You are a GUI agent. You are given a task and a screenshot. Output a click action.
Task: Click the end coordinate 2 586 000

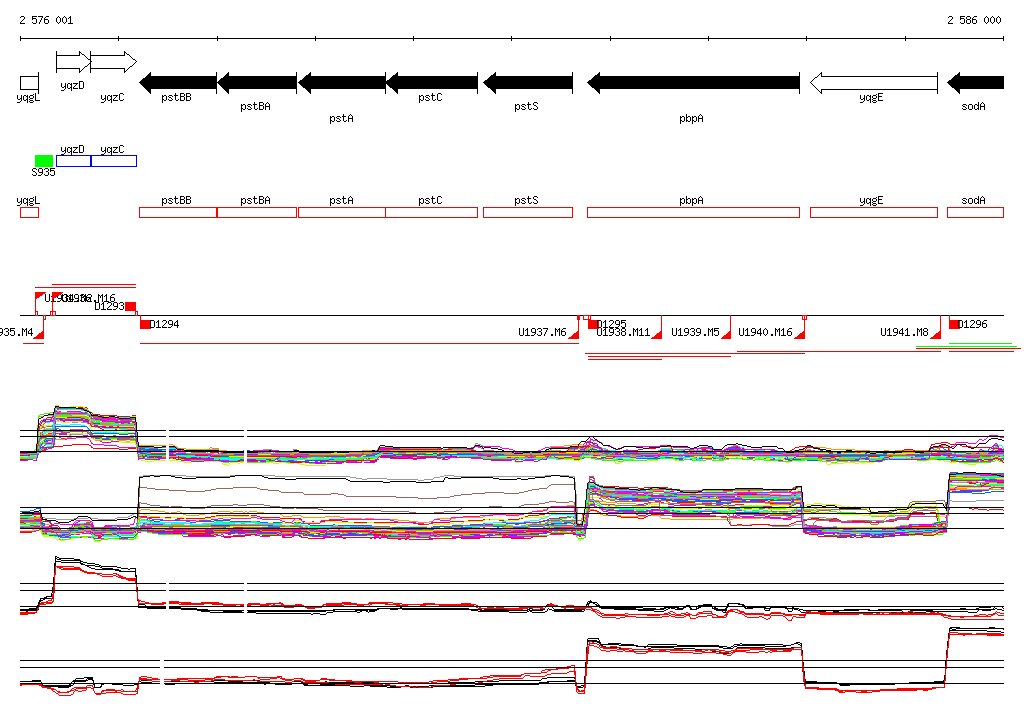[x=974, y=20]
